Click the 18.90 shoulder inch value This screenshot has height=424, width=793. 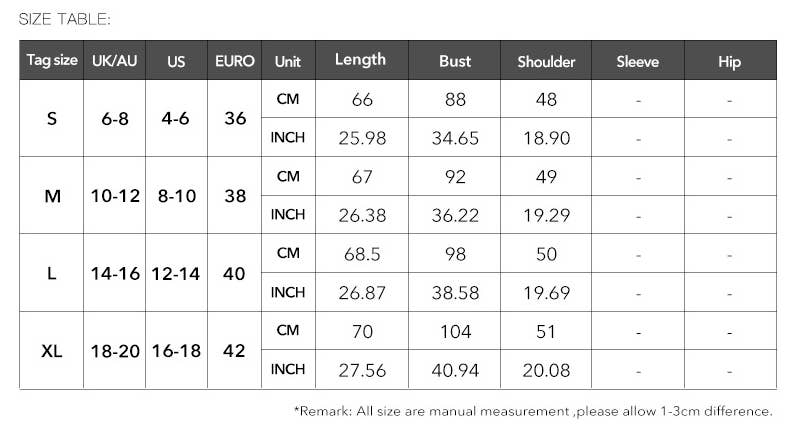(546, 138)
